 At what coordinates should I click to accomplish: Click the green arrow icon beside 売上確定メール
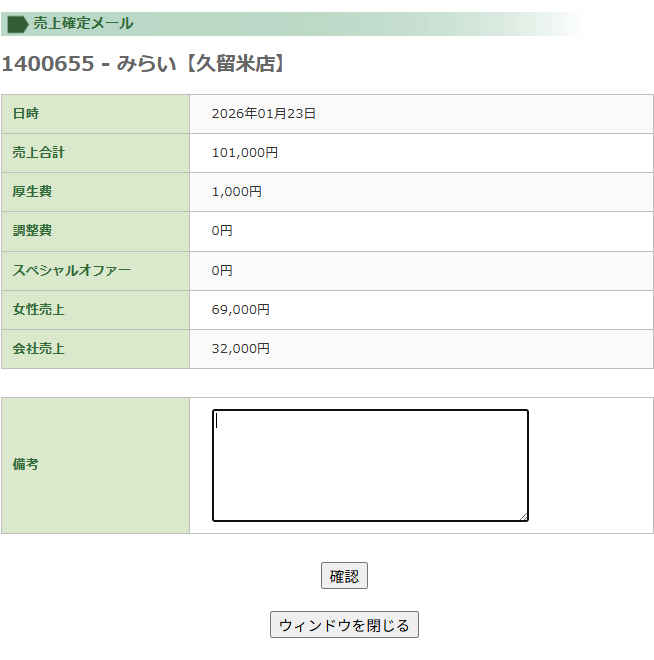(17, 24)
